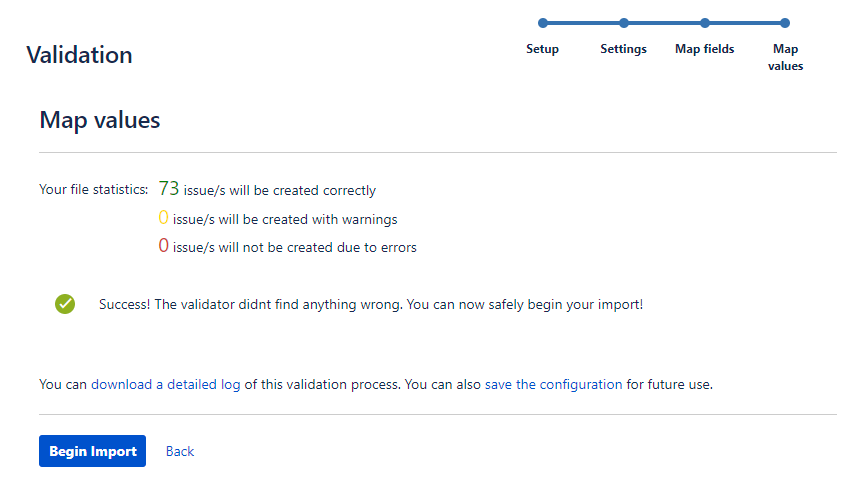
Task: Open the download a detailed log link
Action: coord(165,384)
